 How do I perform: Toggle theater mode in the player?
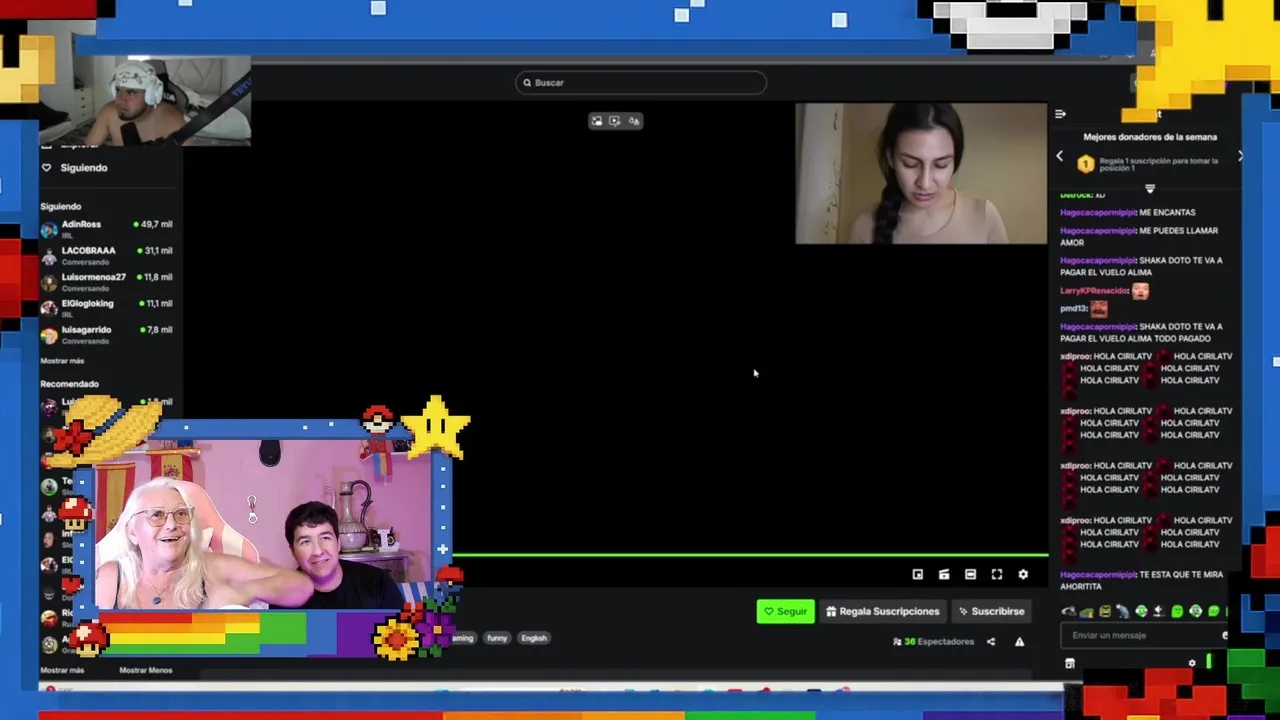click(x=970, y=574)
